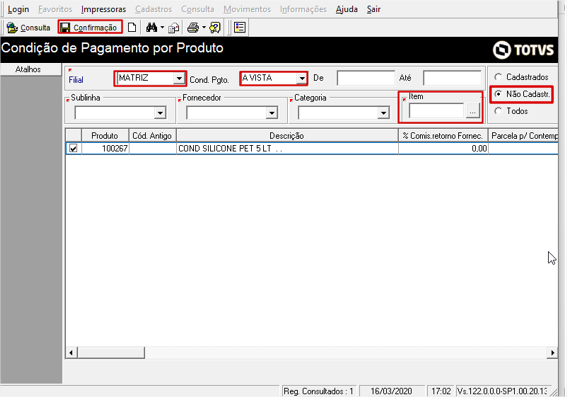
Task: Click the Filial label link
Action: [76, 80]
